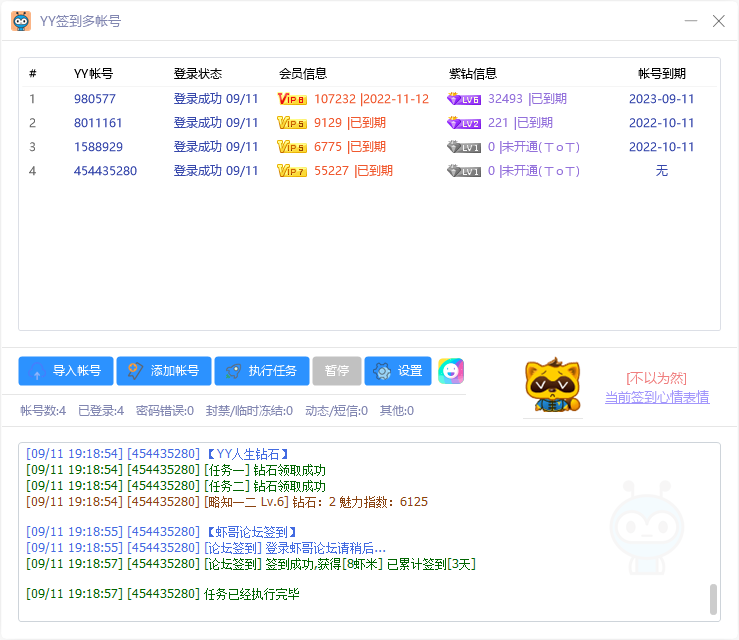Click 导入帐号 import accounts button
The width and height of the screenshot is (739, 640).
(66, 371)
